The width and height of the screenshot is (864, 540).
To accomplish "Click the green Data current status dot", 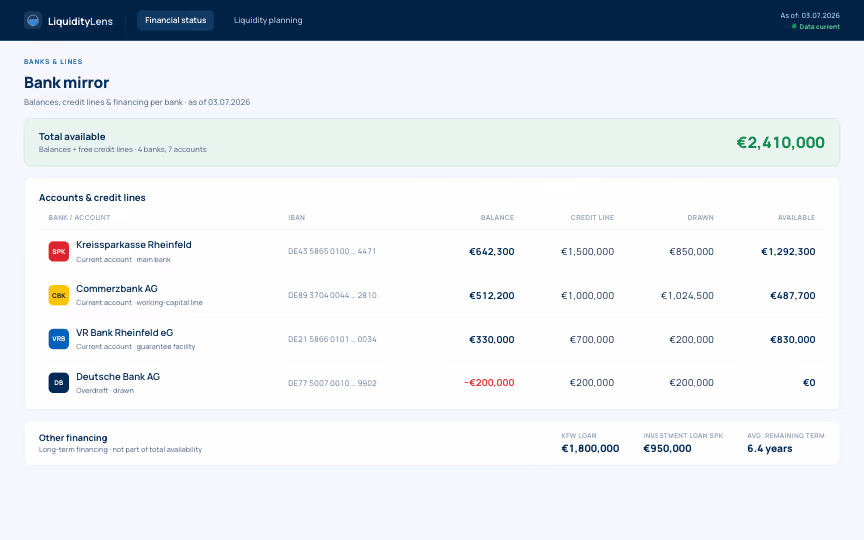I will tap(794, 26).
